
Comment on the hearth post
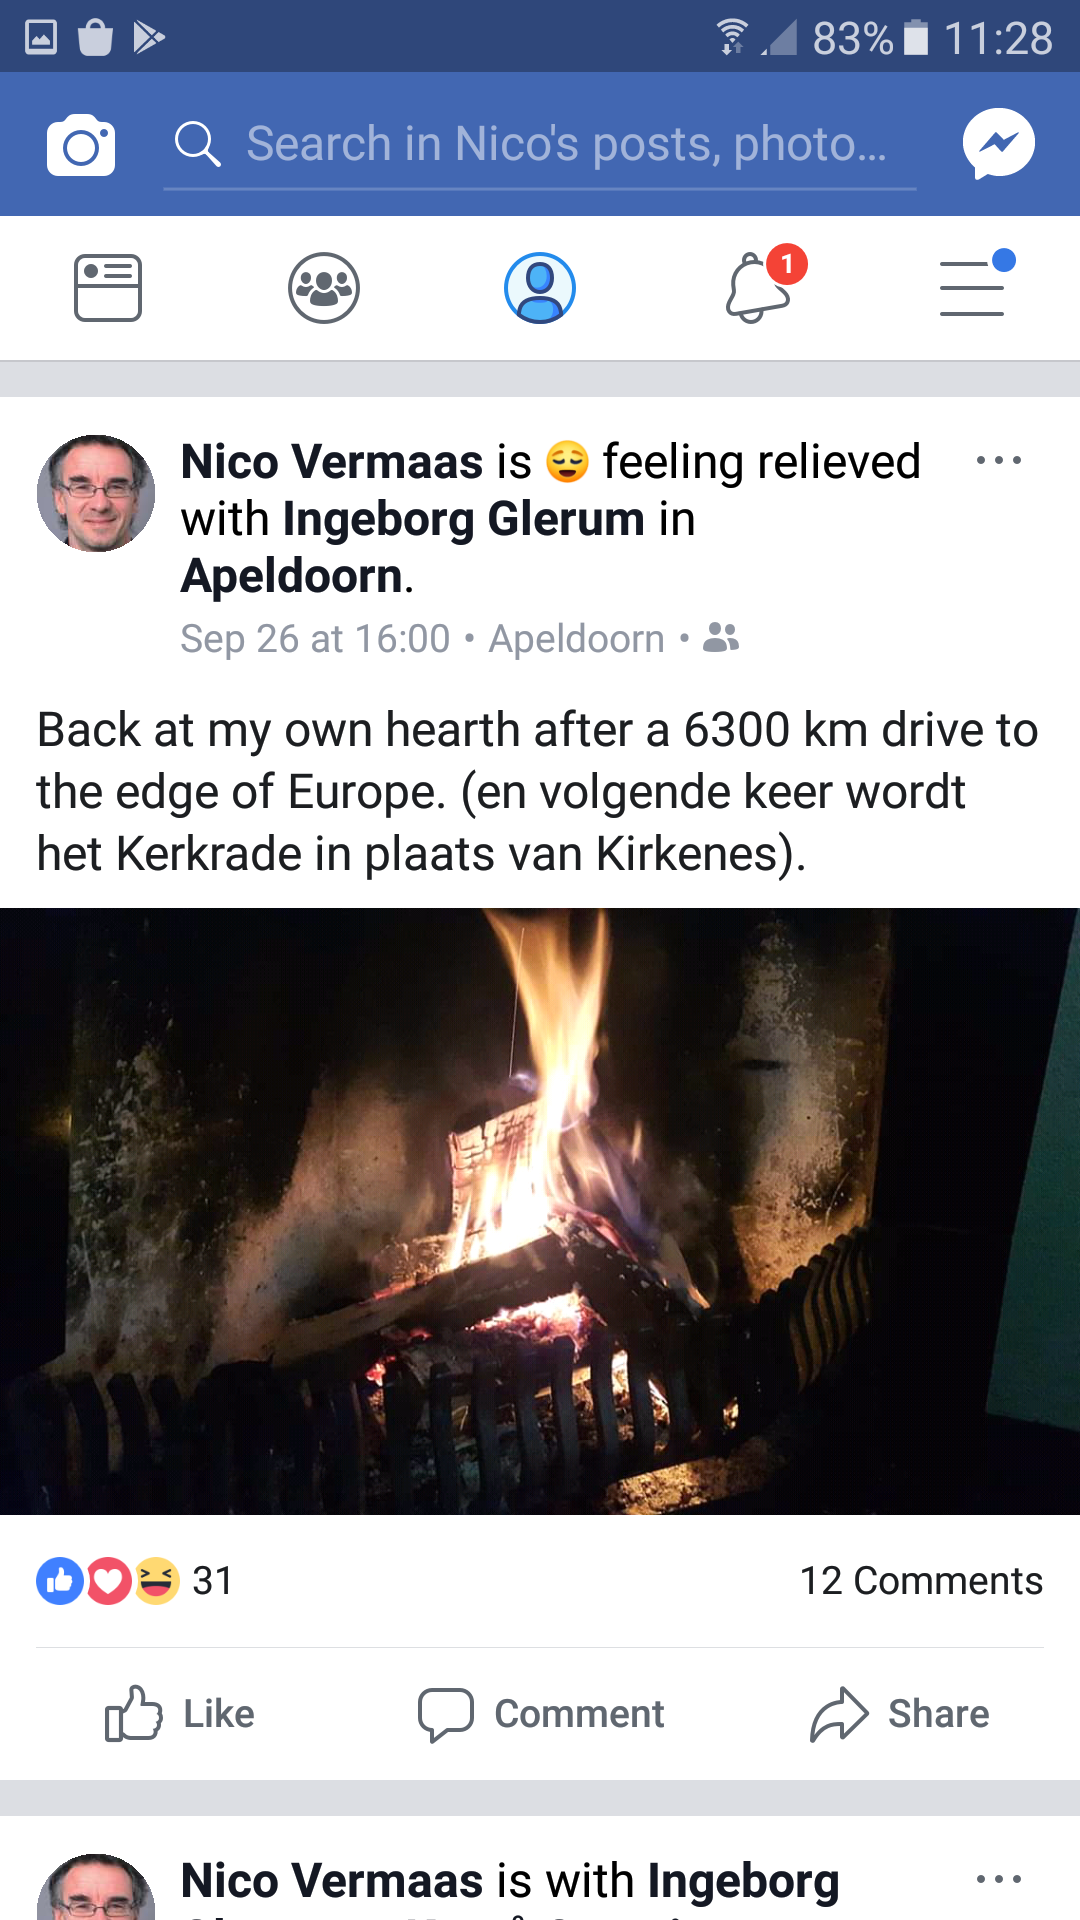[x=540, y=1714]
